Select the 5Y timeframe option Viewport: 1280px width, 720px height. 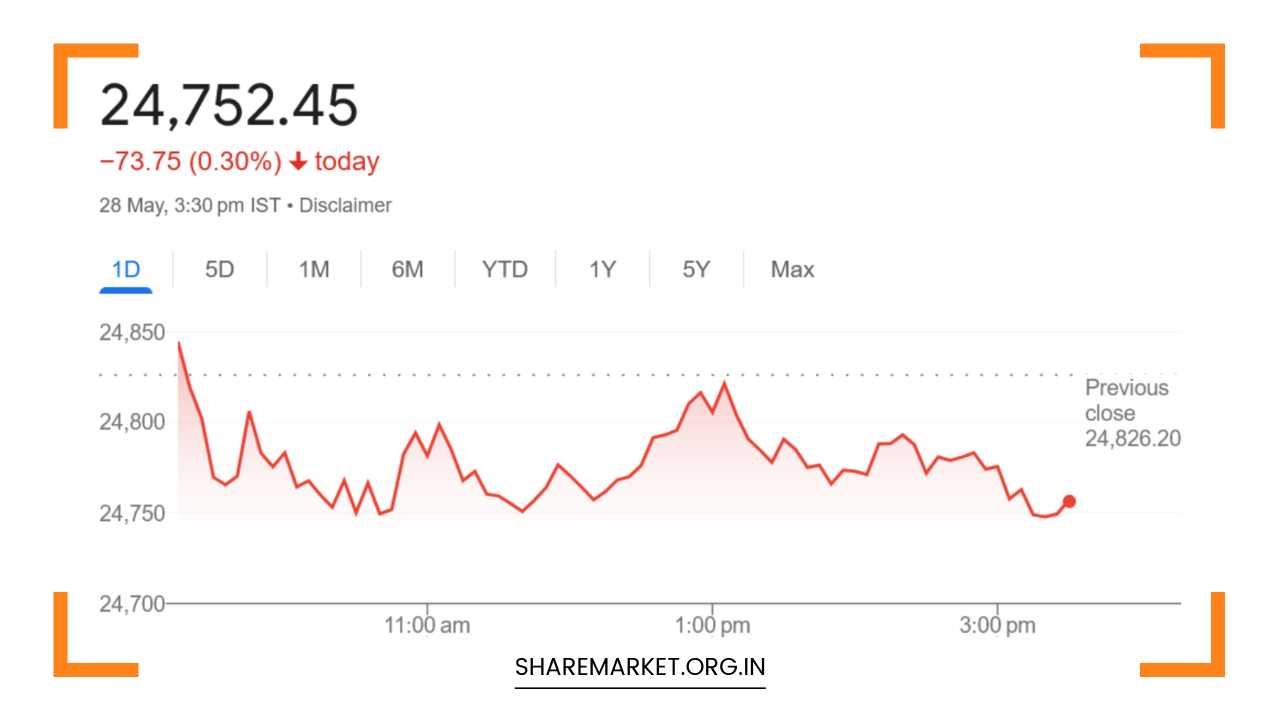coord(696,269)
